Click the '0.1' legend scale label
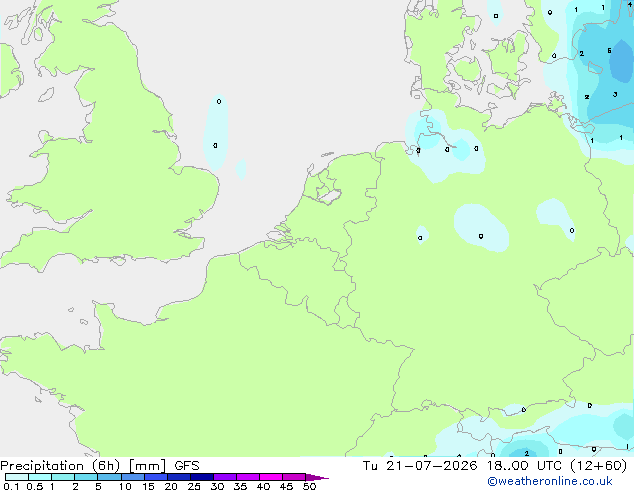 (x=11, y=486)
